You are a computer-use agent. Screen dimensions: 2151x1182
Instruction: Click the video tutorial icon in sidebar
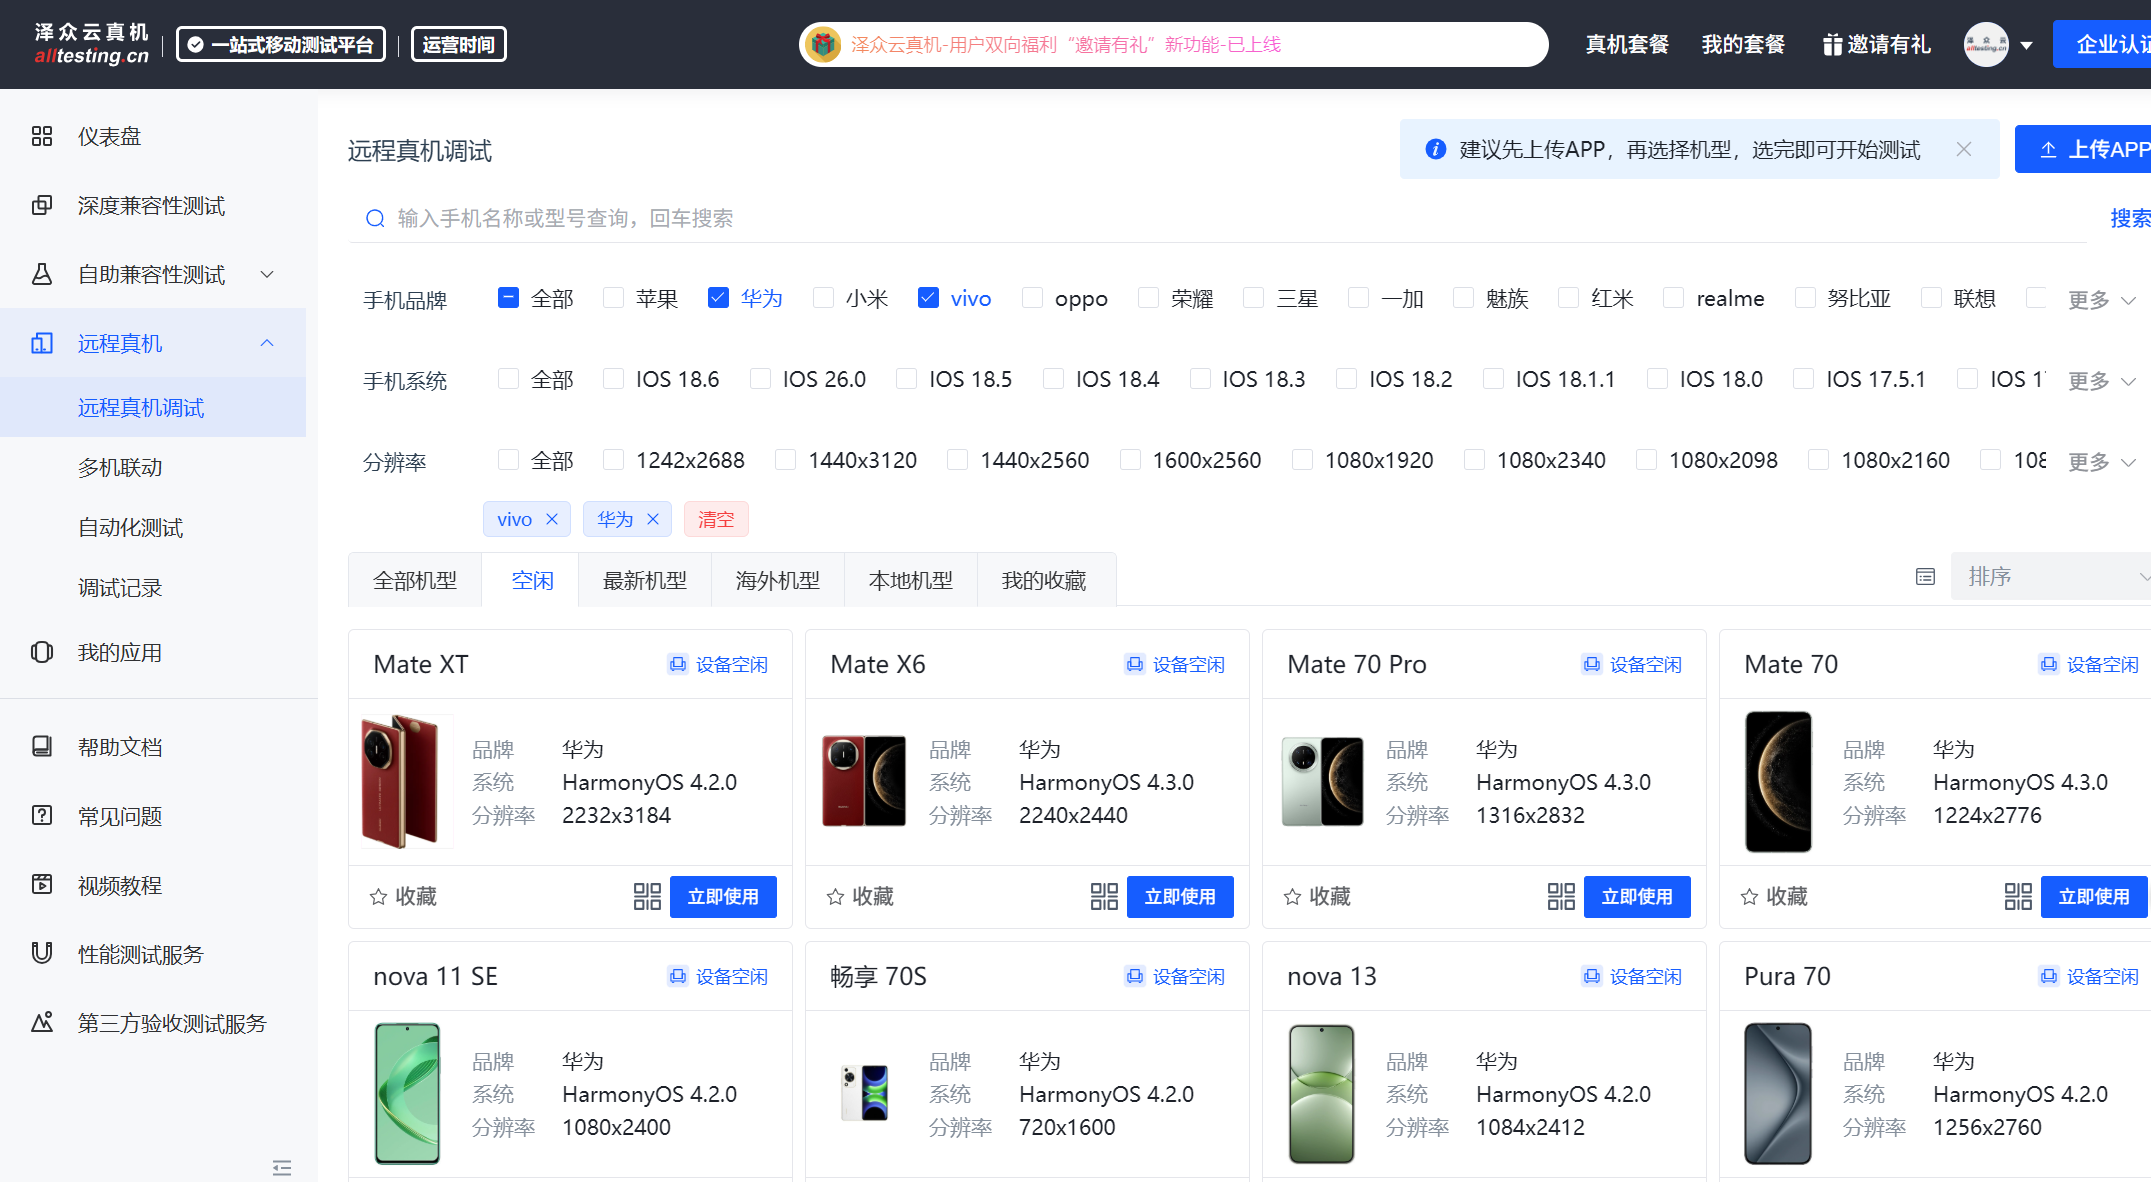coord(42,885)
